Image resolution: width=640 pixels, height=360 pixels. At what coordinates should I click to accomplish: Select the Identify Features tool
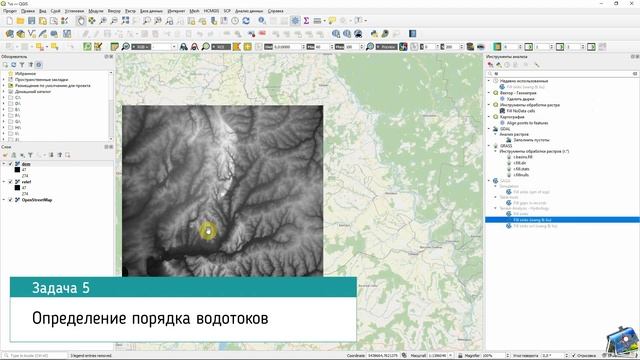[262, 21]
